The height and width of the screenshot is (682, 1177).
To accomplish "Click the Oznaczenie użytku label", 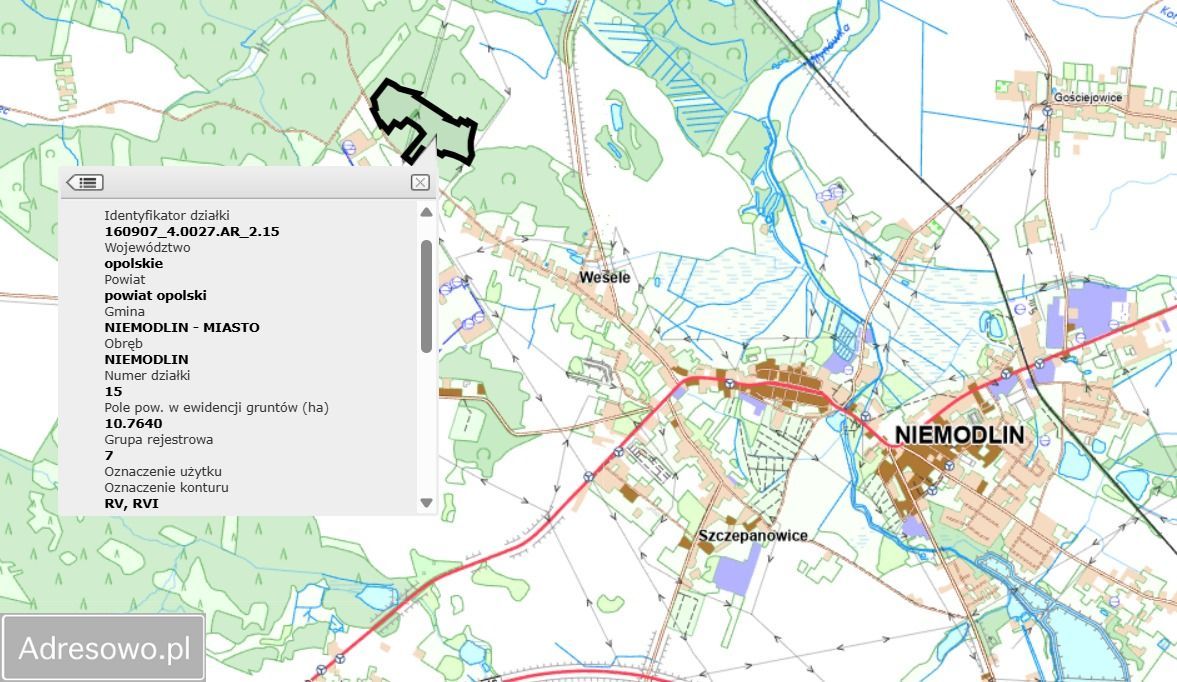I will point(163,472).
